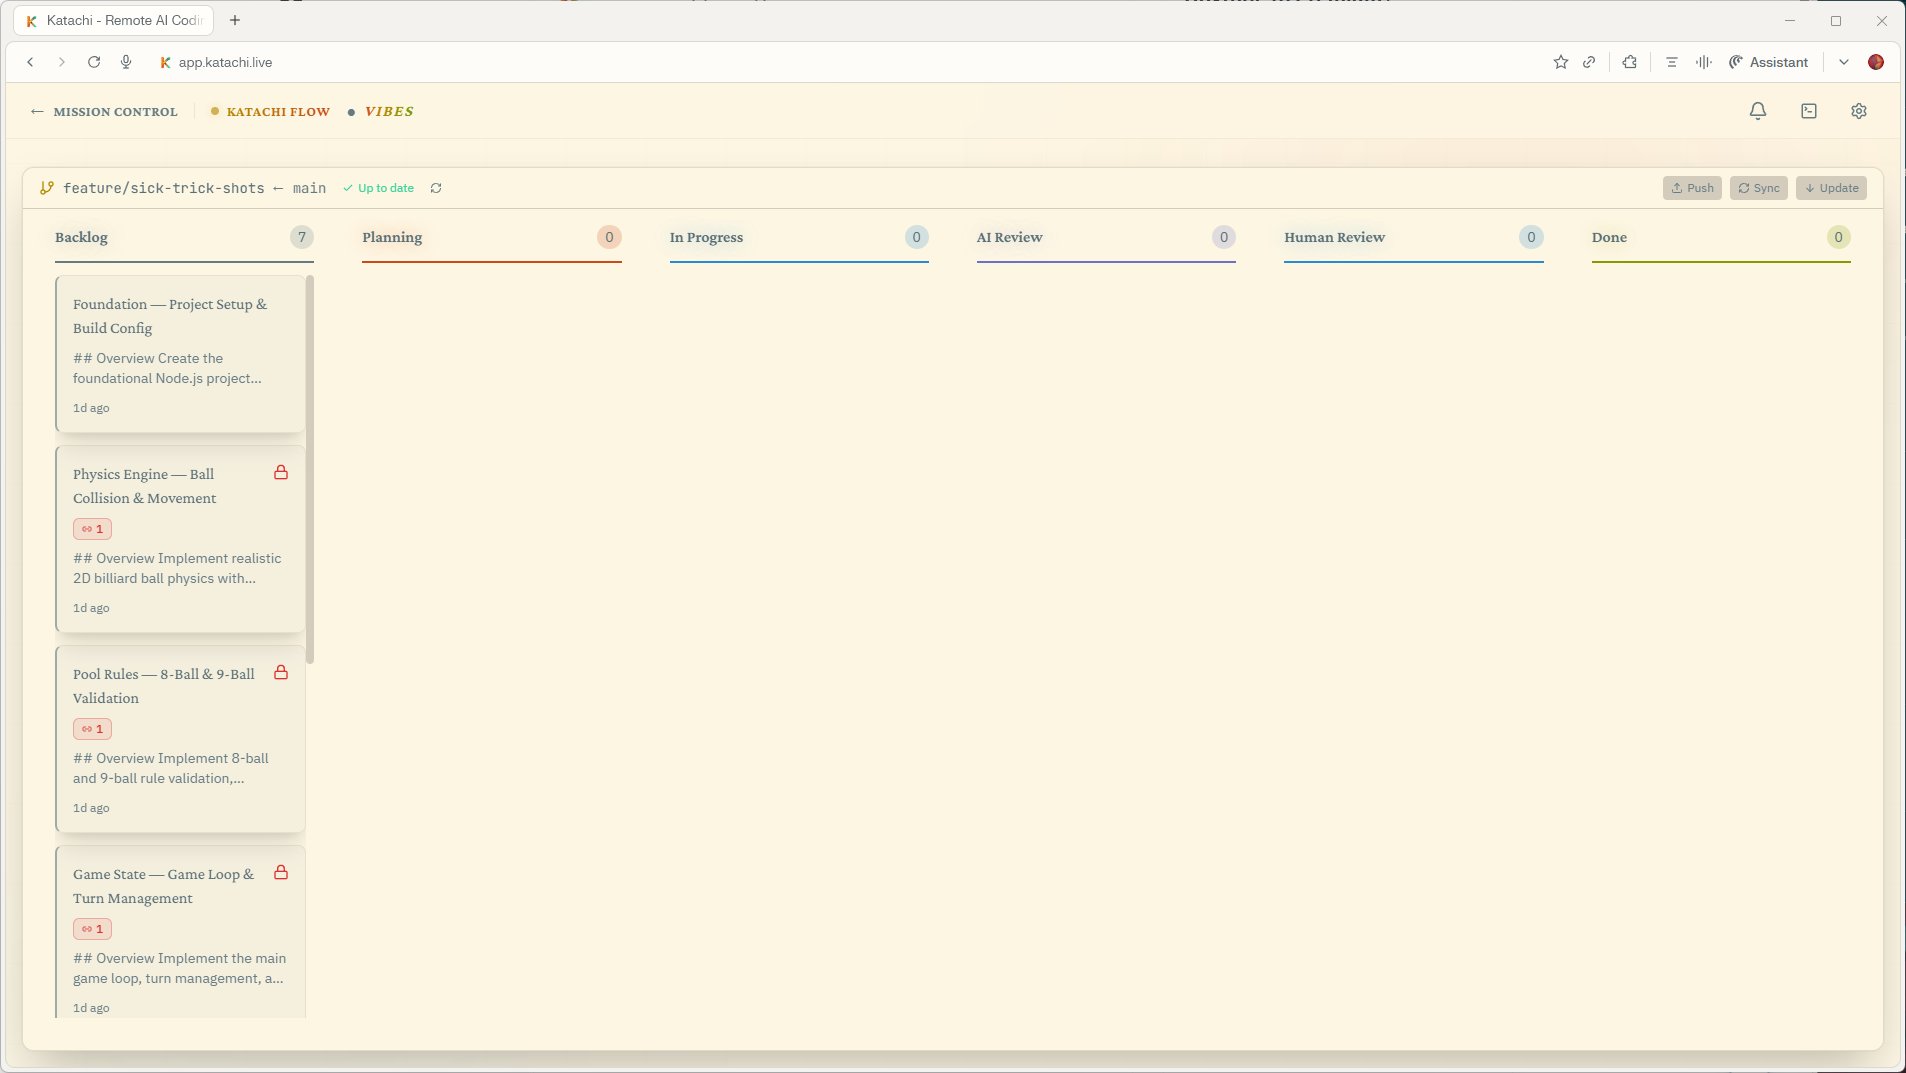Click the refresh icon beside Up to date
Image resolution: width=1906 pixels, height=1073 pixels.
[437, 188]
